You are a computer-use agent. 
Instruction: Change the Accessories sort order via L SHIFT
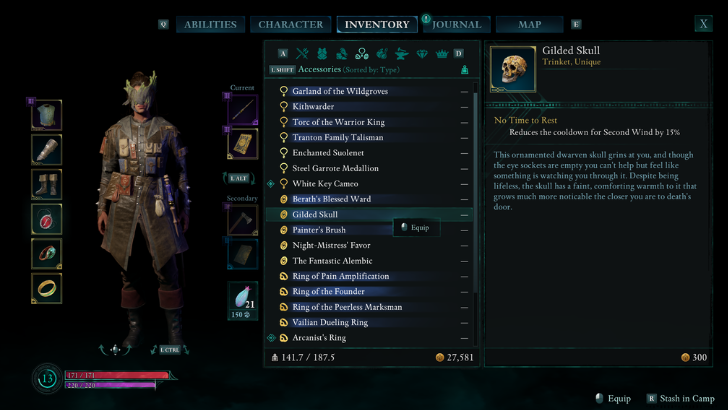click(282, 70)
